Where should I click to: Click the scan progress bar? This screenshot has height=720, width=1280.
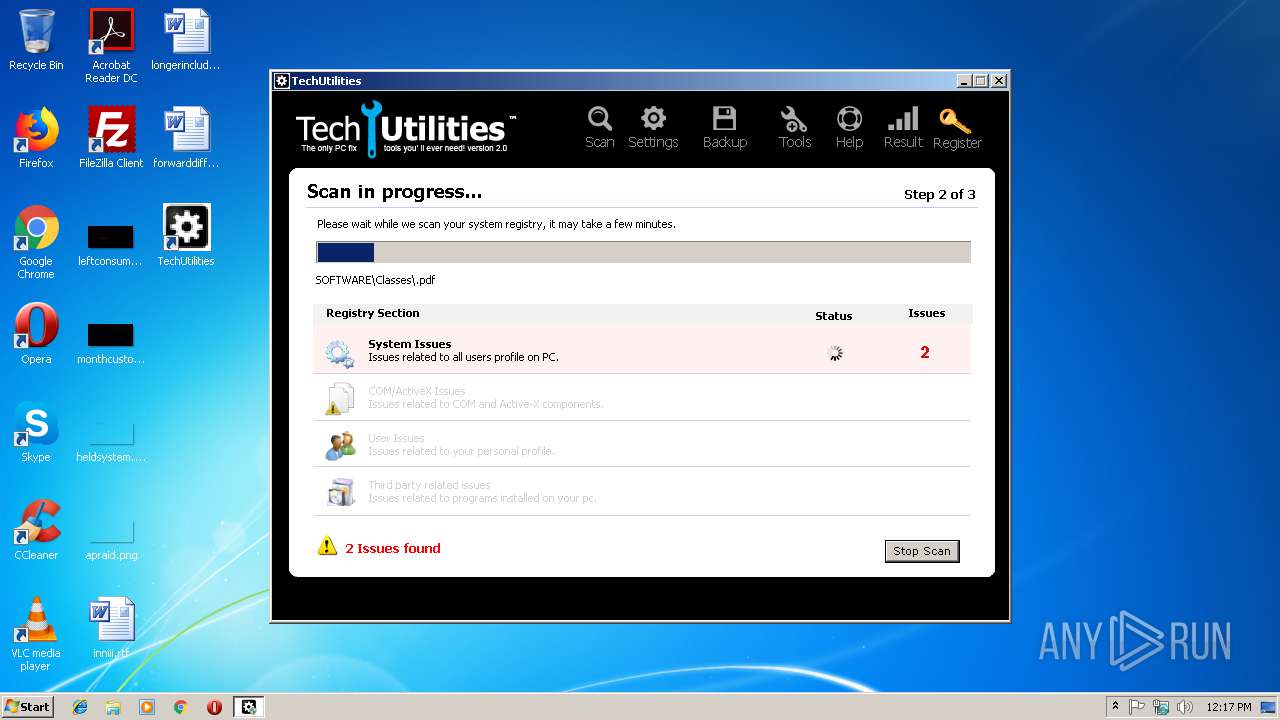pyautogui.click(x=643, y=252)
